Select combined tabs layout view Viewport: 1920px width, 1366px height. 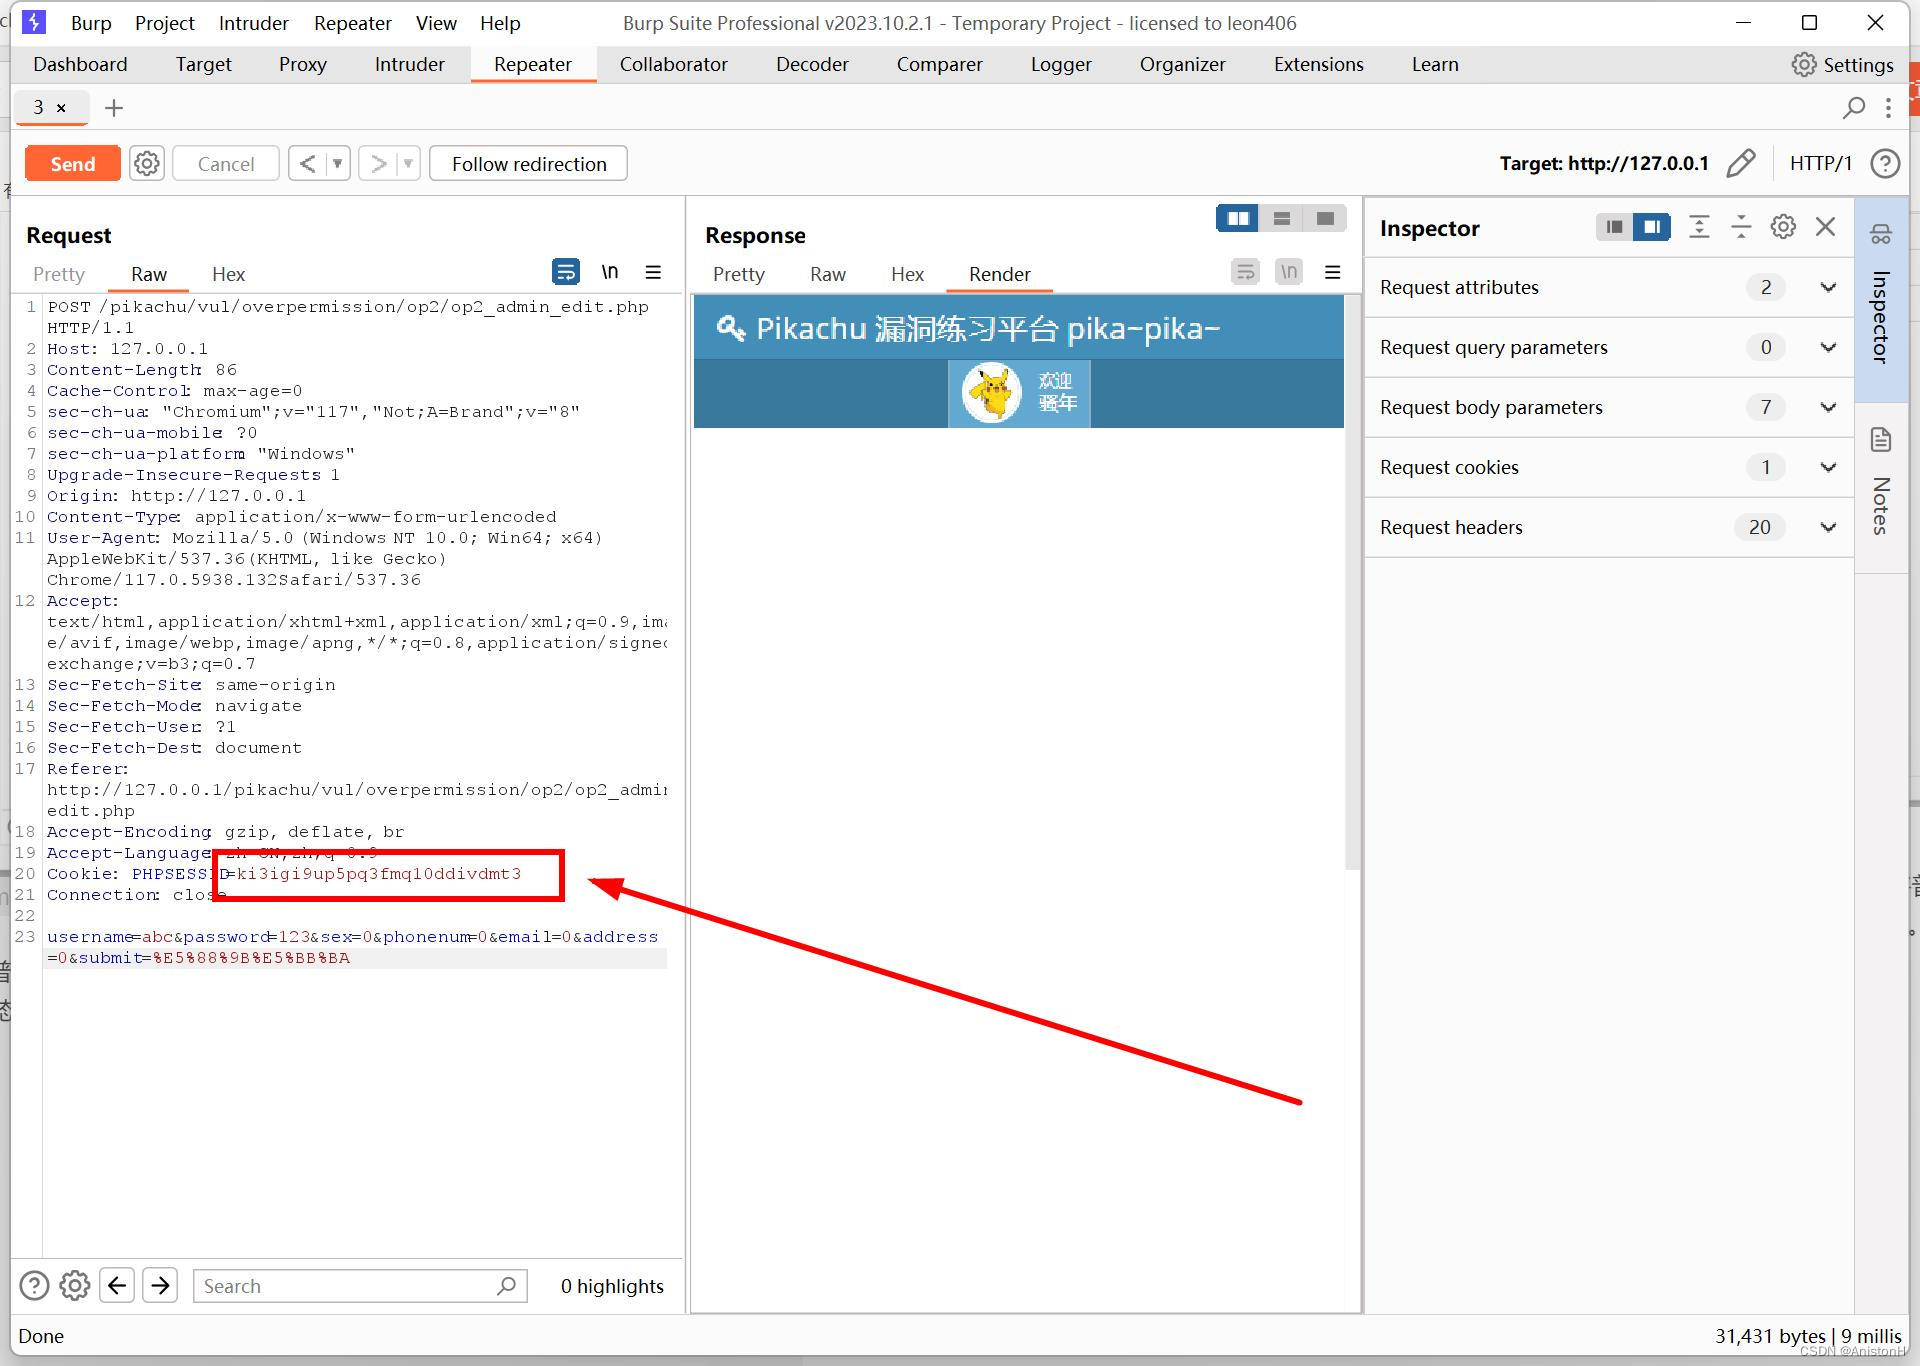(x=1326, y=218)
